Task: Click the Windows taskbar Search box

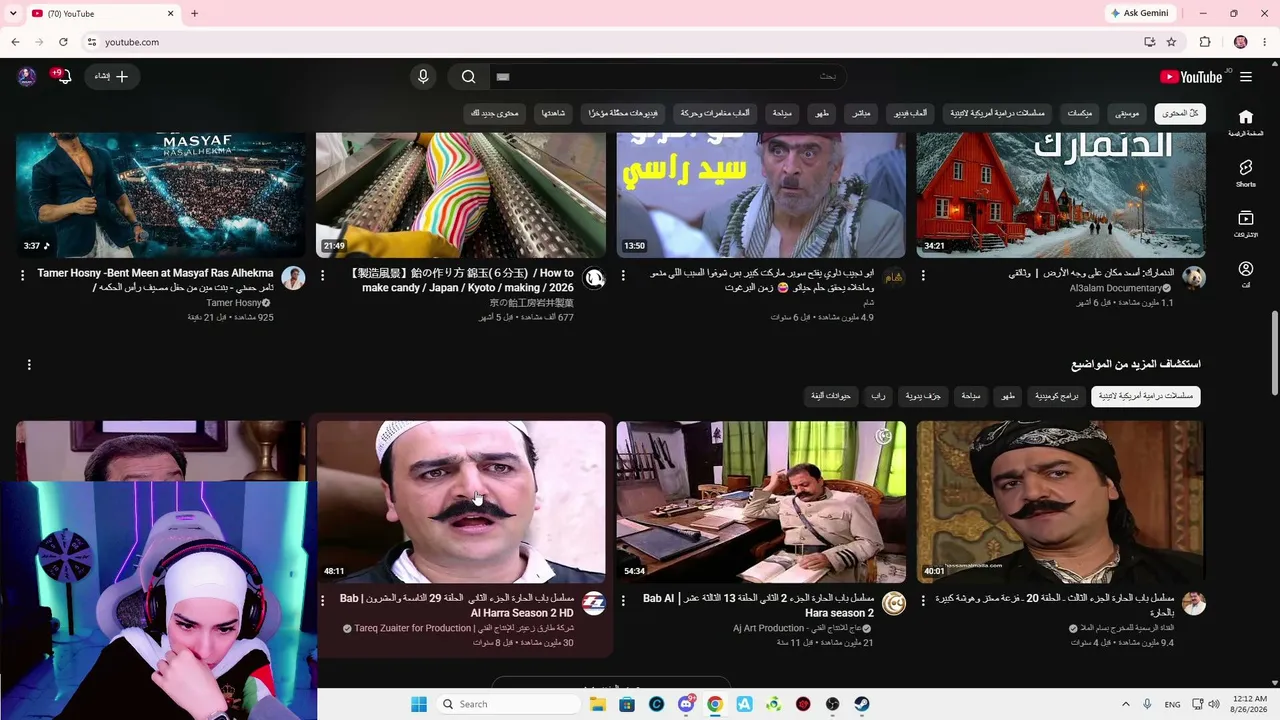Action: tap(507, 704)
